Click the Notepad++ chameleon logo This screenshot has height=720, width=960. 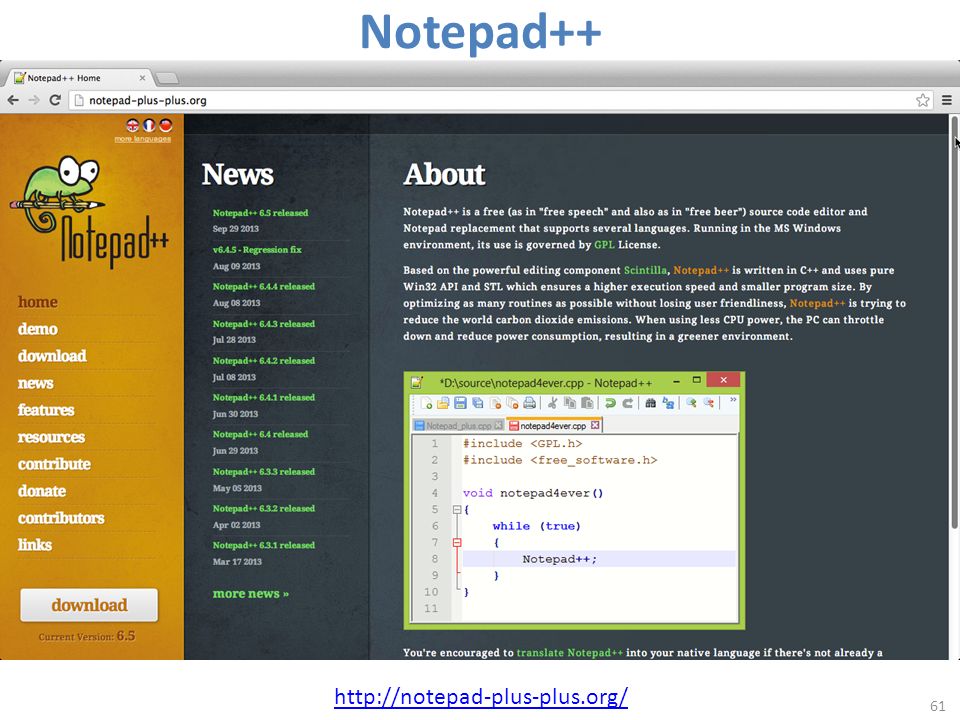[x=89, y=211]
